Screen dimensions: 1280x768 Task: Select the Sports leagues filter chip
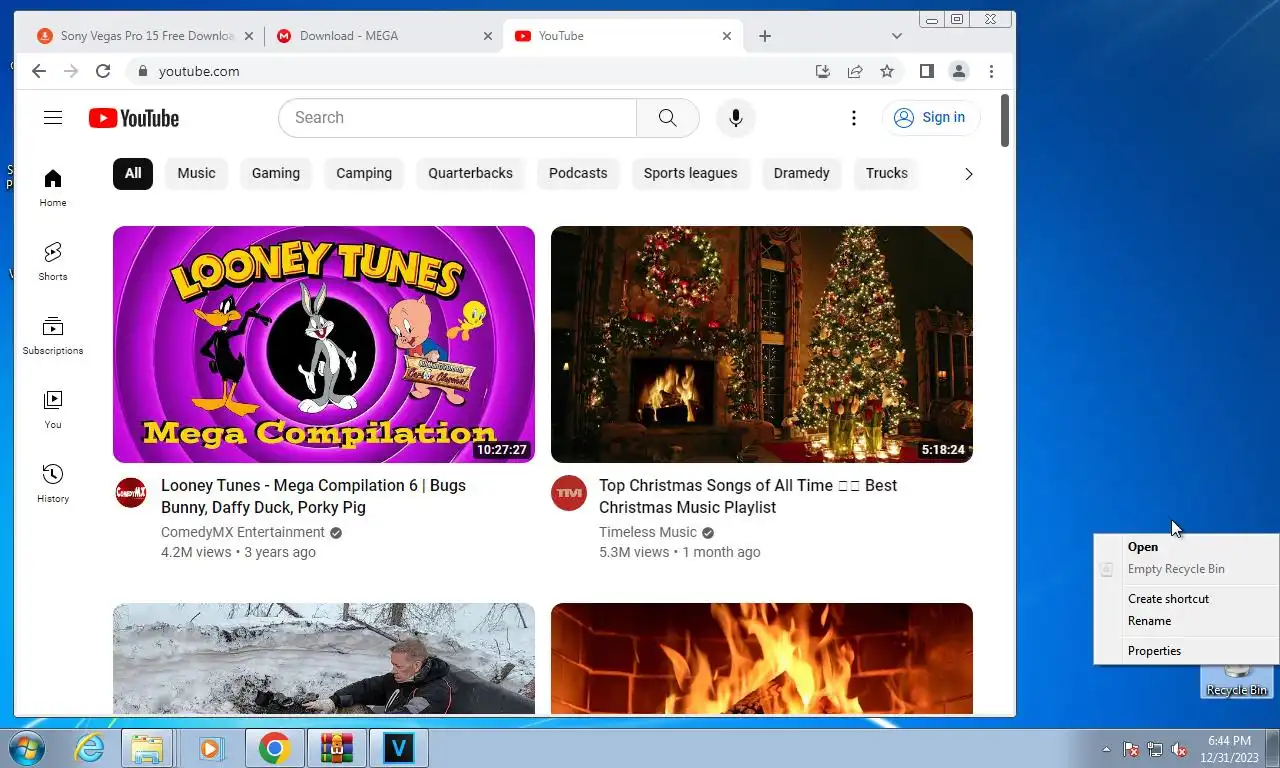pos(690,173)
